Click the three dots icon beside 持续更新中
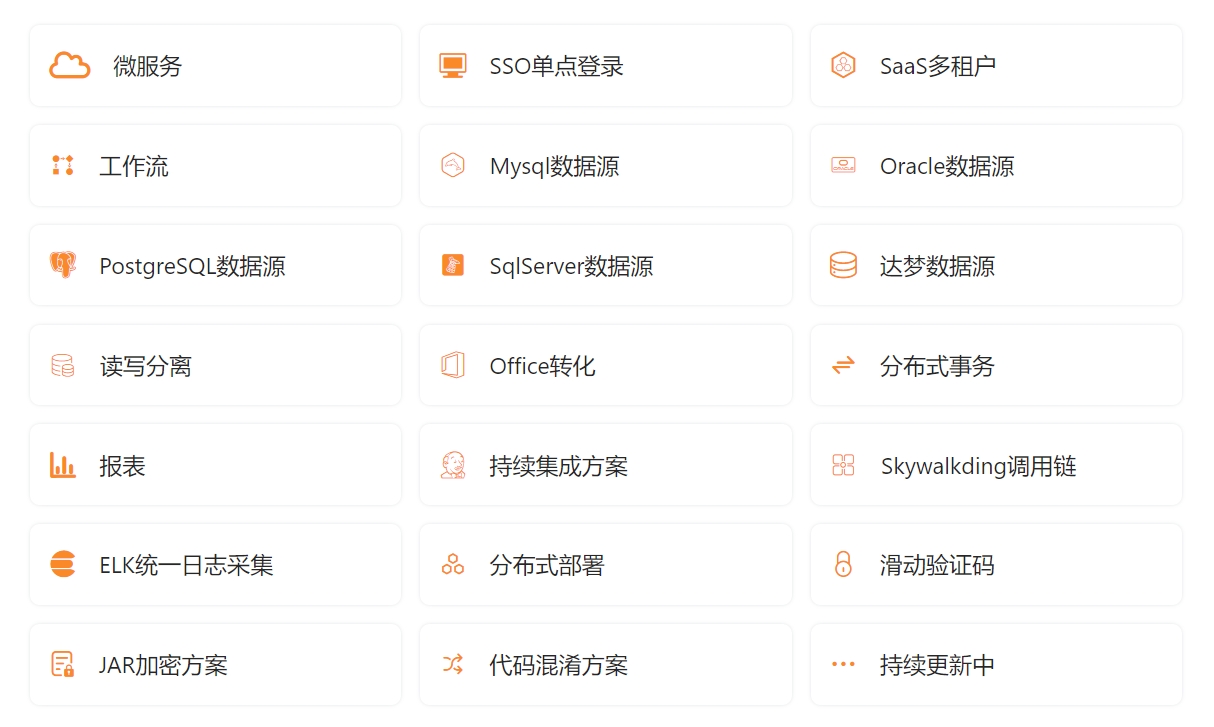This screenshot has width=1214, height=727. tap(843, 665)
